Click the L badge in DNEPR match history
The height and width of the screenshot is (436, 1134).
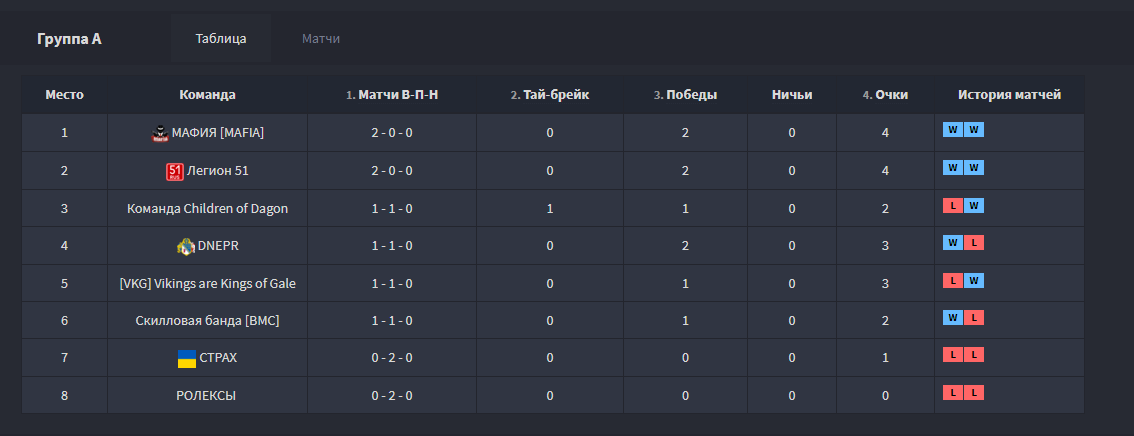(x=974, y=243)
